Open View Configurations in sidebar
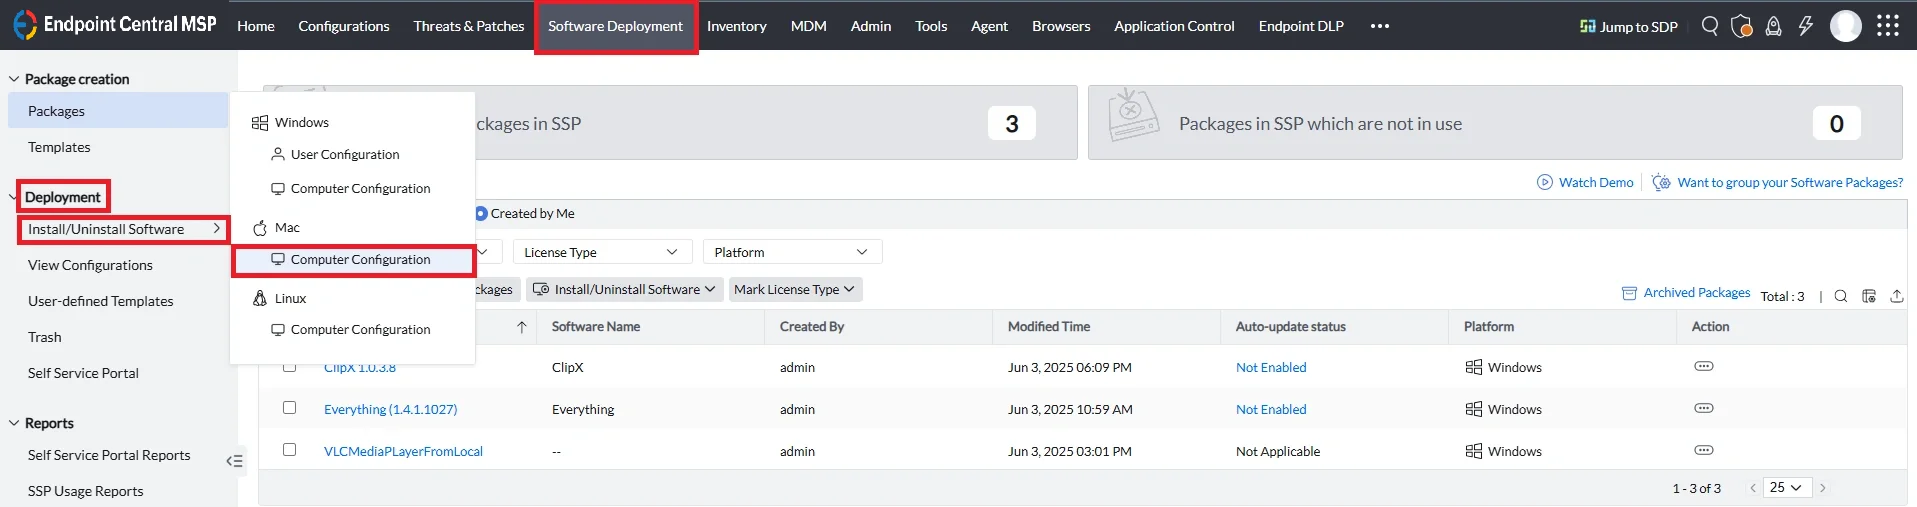The width and height of the screenshot is (1917, 507). pyautogui.click(x=90, y=265)
